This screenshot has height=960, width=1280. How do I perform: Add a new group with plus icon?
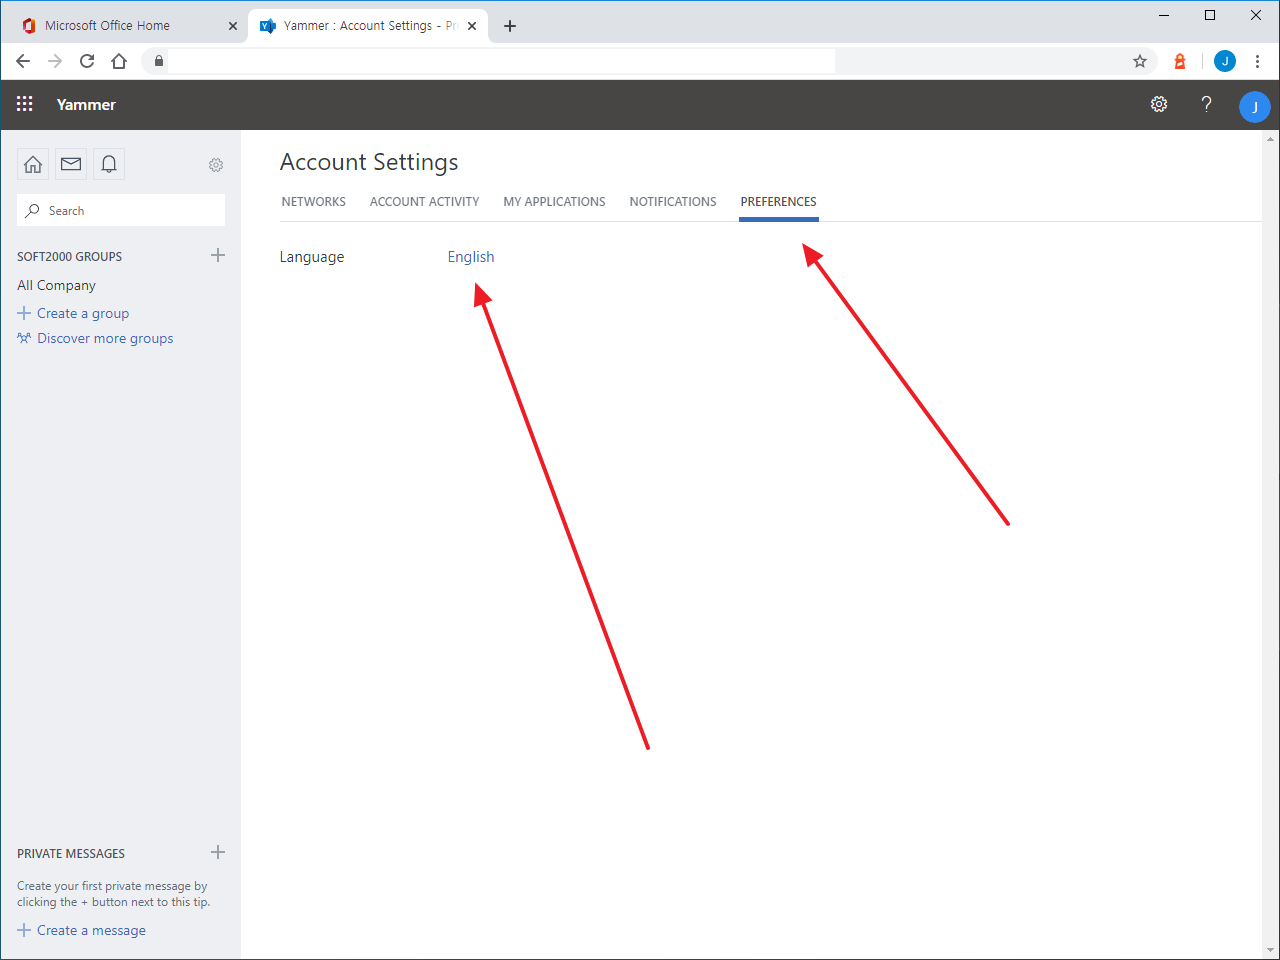pos(218,255)
